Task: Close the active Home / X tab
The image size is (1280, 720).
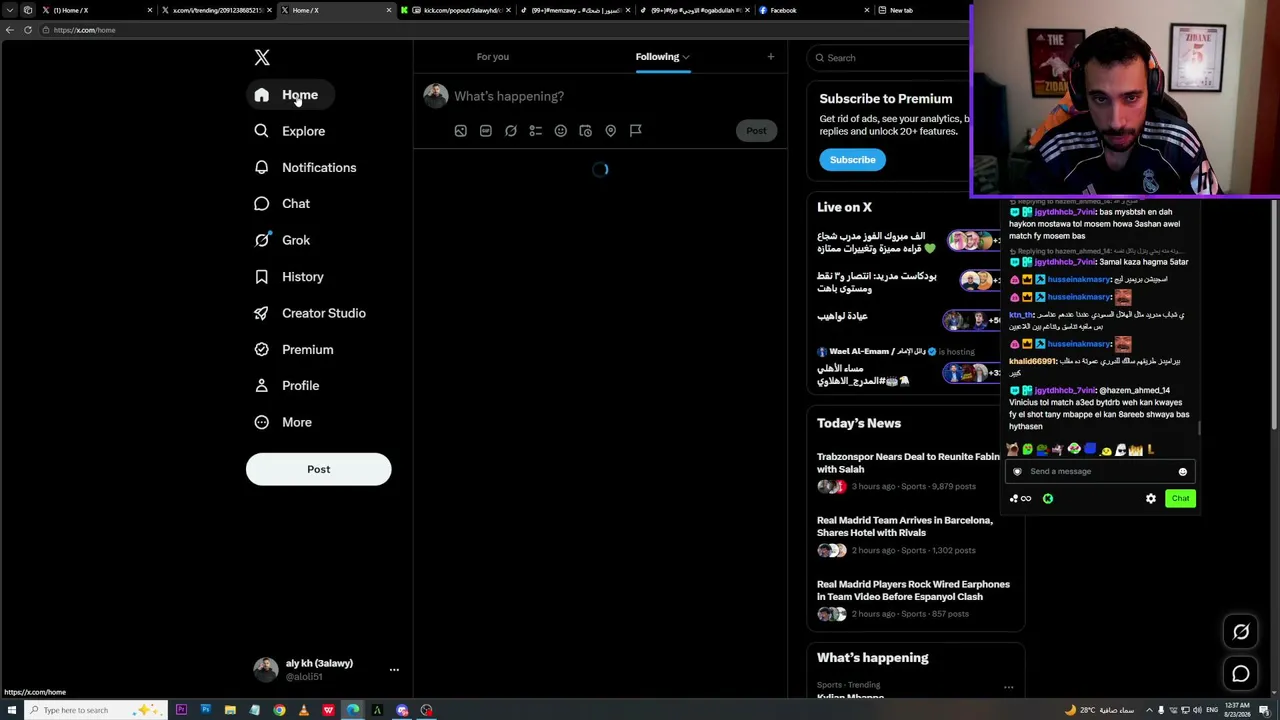Action: pos(388,10)
